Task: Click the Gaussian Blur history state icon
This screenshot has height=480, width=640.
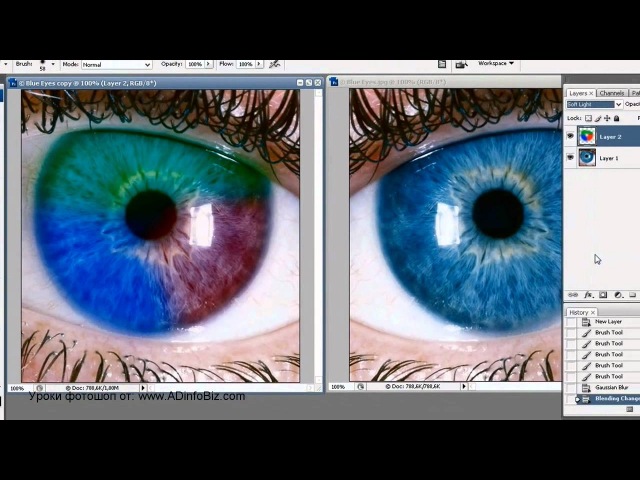Action: [586, 388]
